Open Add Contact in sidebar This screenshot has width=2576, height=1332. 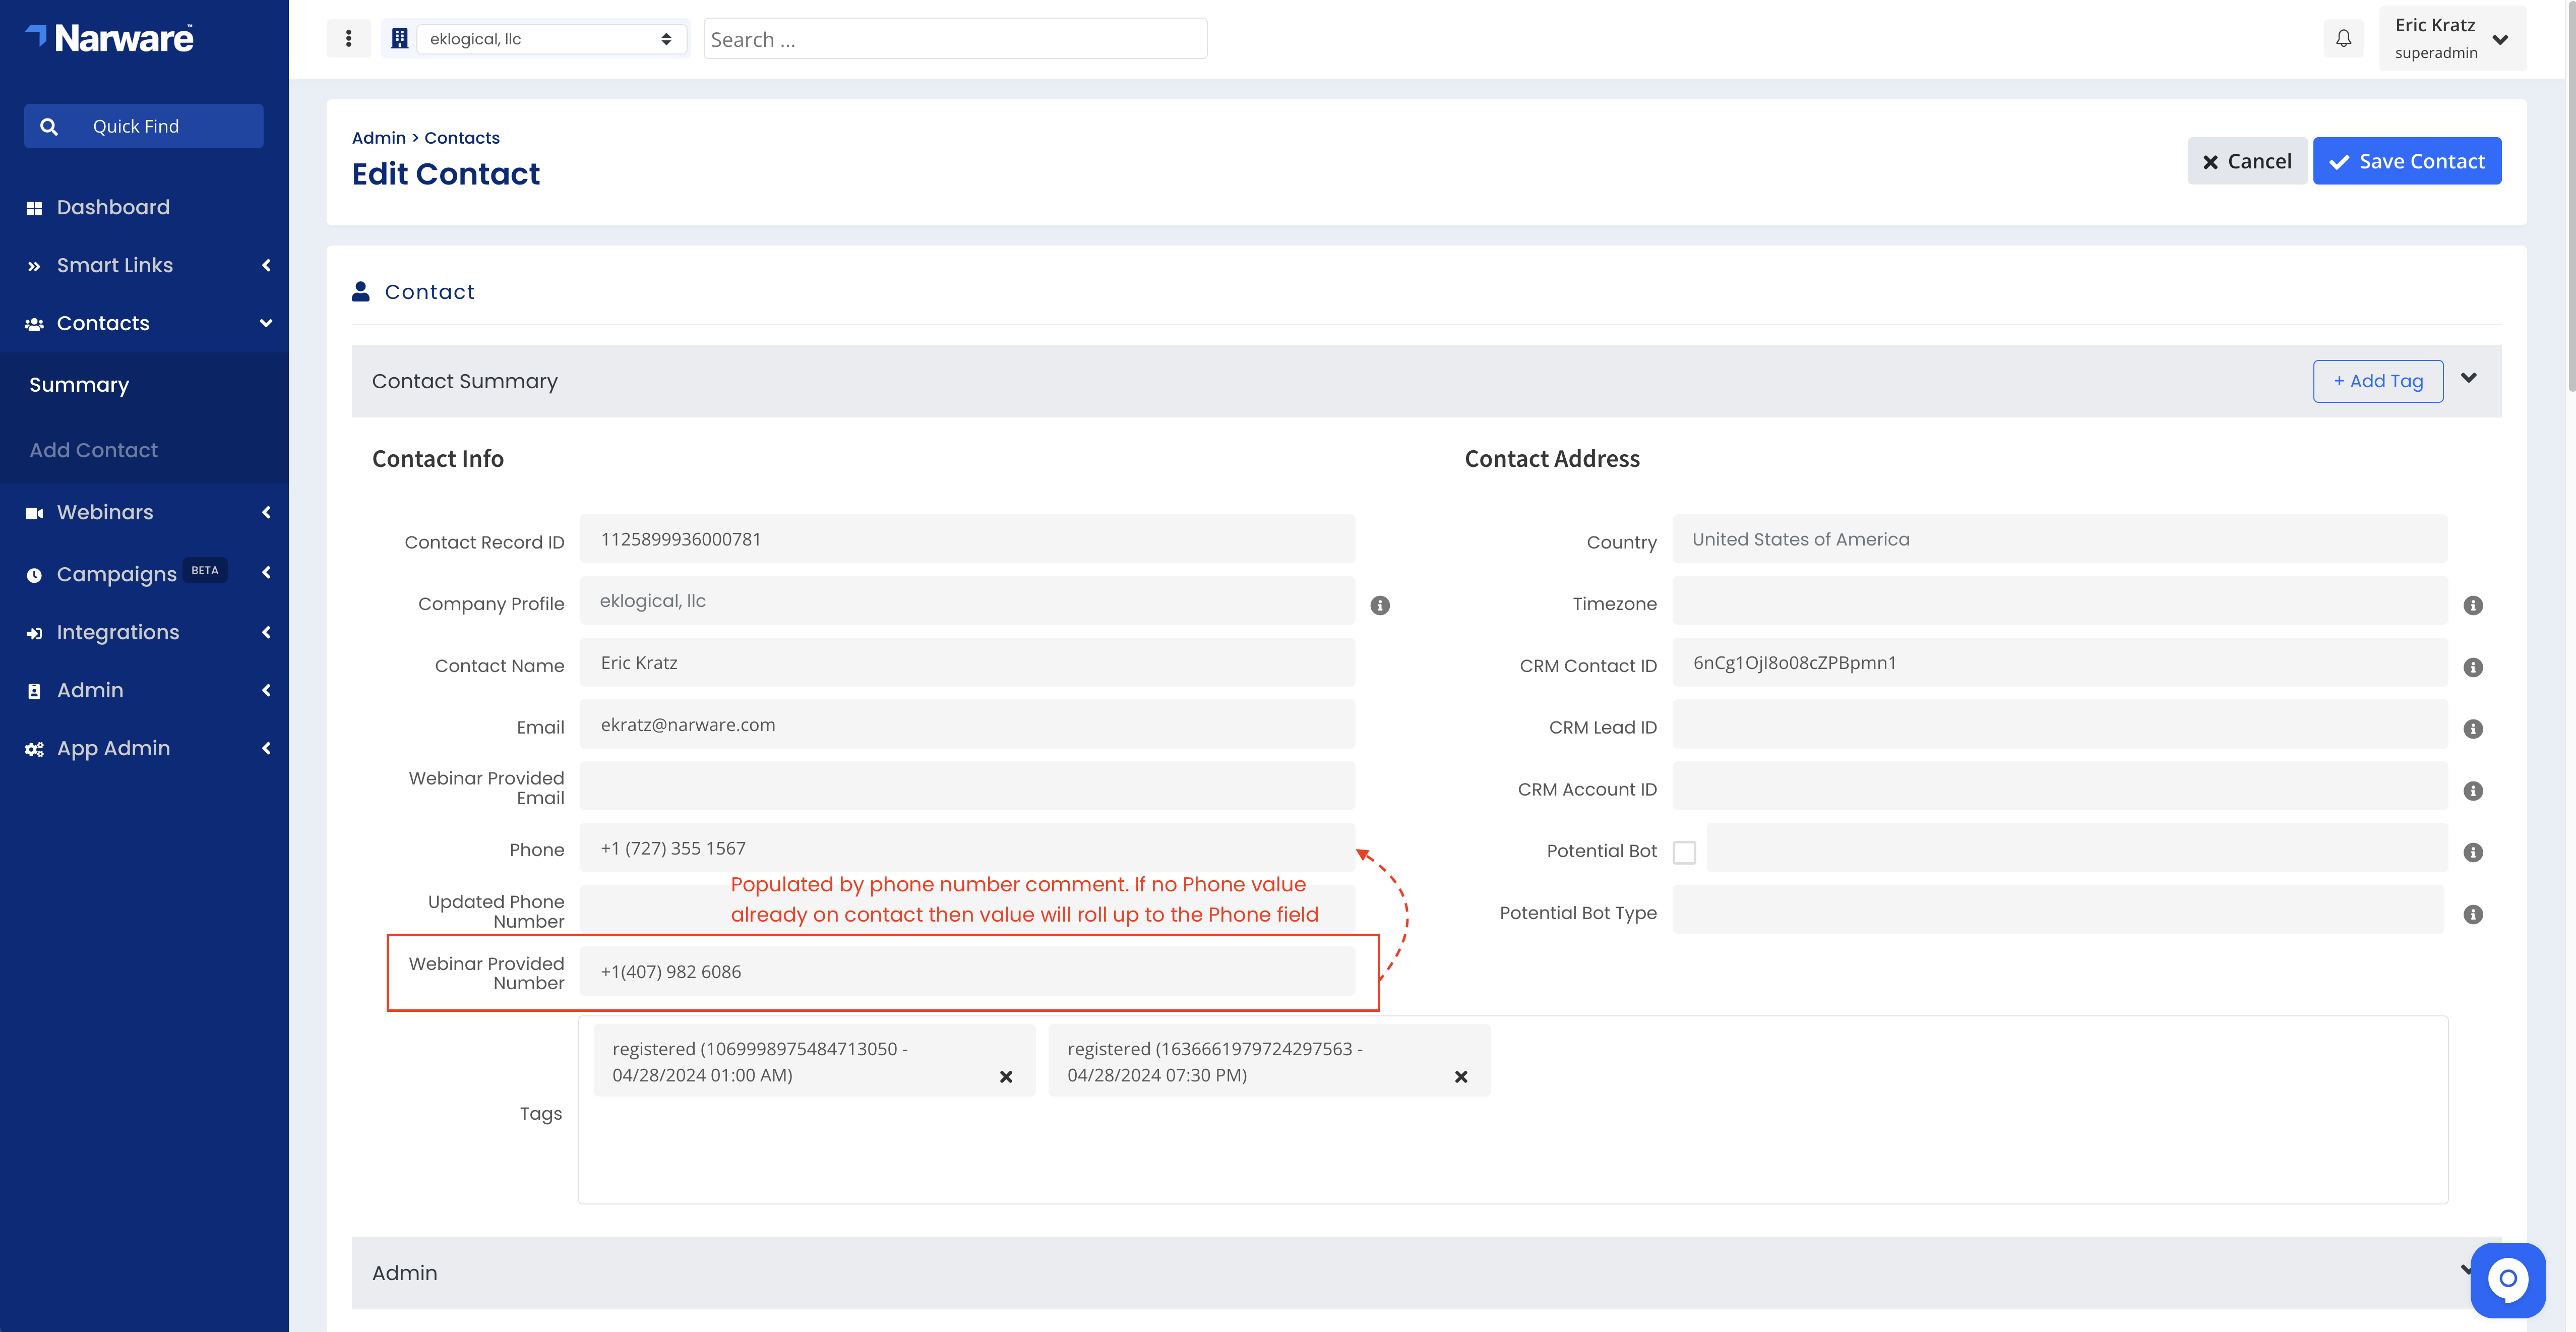tap(94, 450)
